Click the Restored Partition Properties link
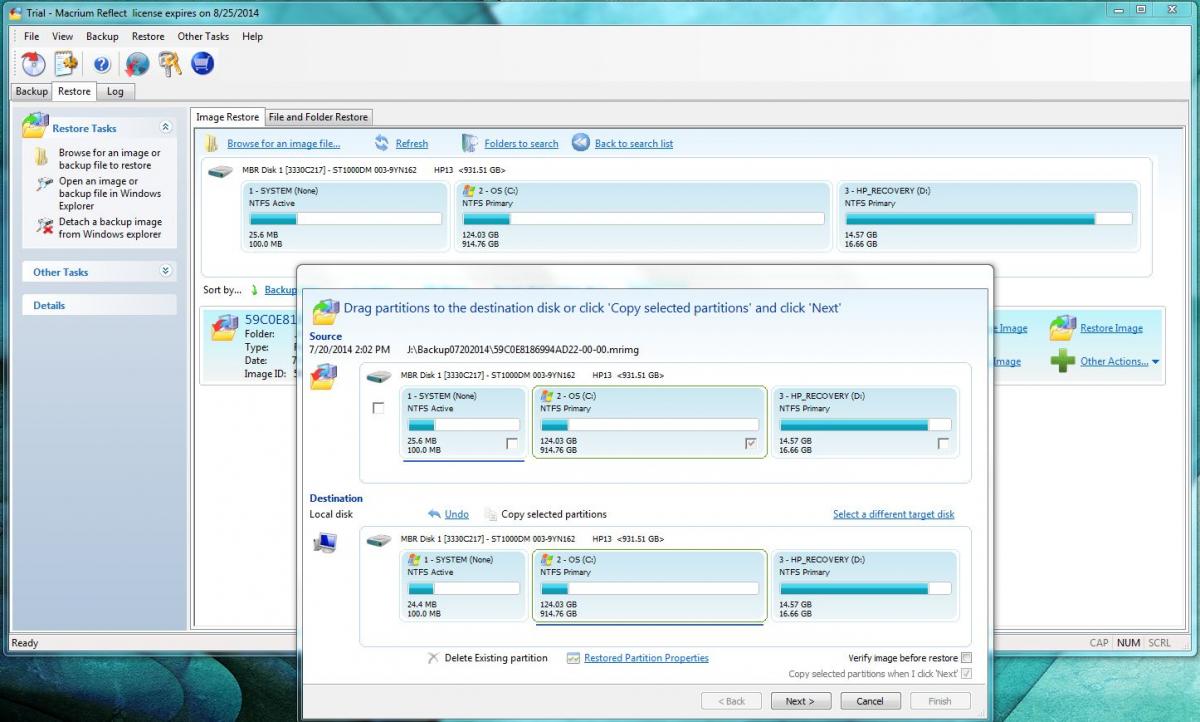1200x722 pixels. click(646, 658)
